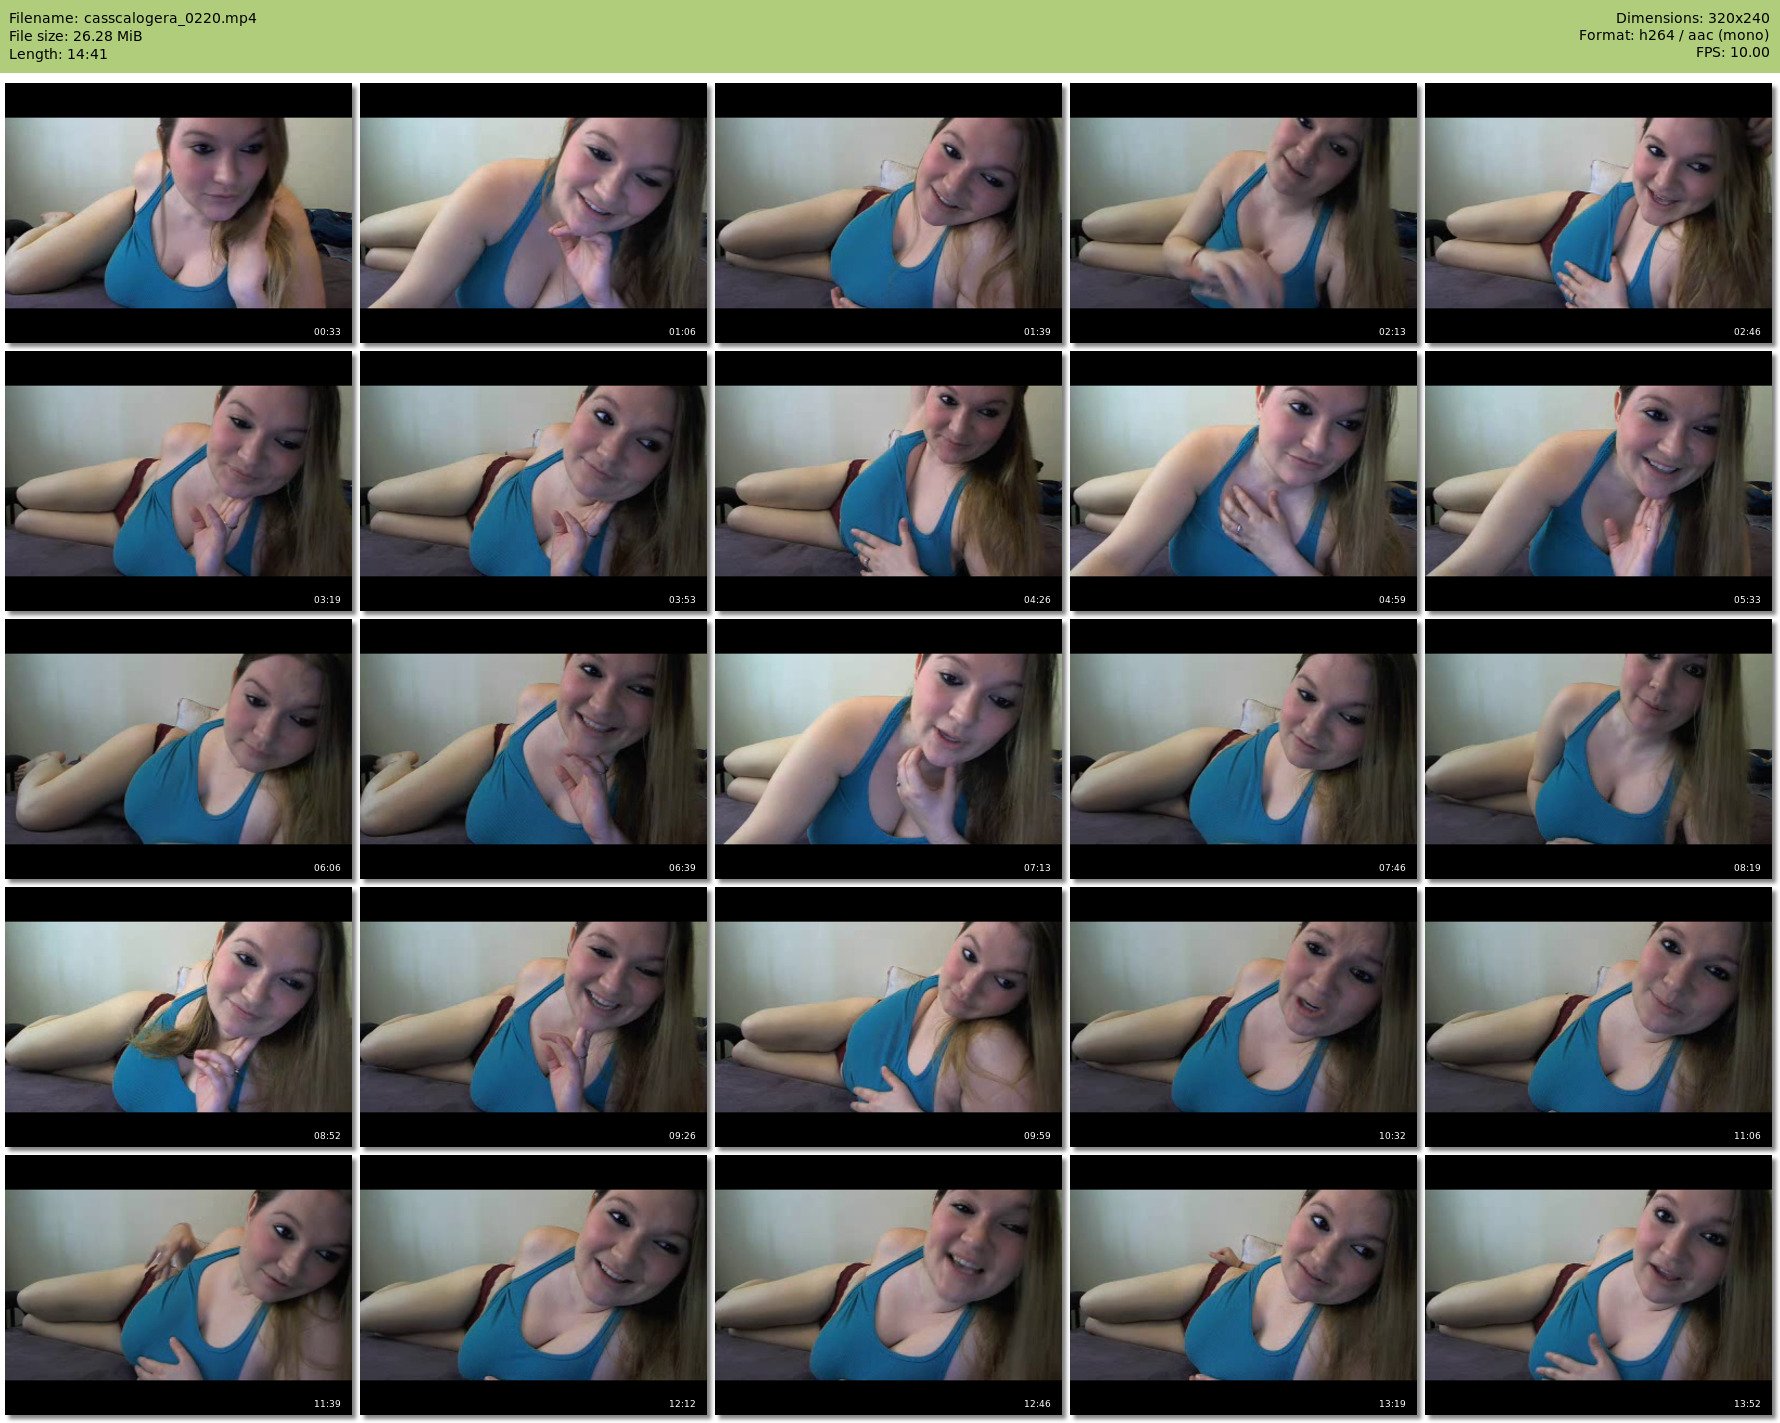
Task: Select the frame at 11:06
Action: (1599, 1017)
